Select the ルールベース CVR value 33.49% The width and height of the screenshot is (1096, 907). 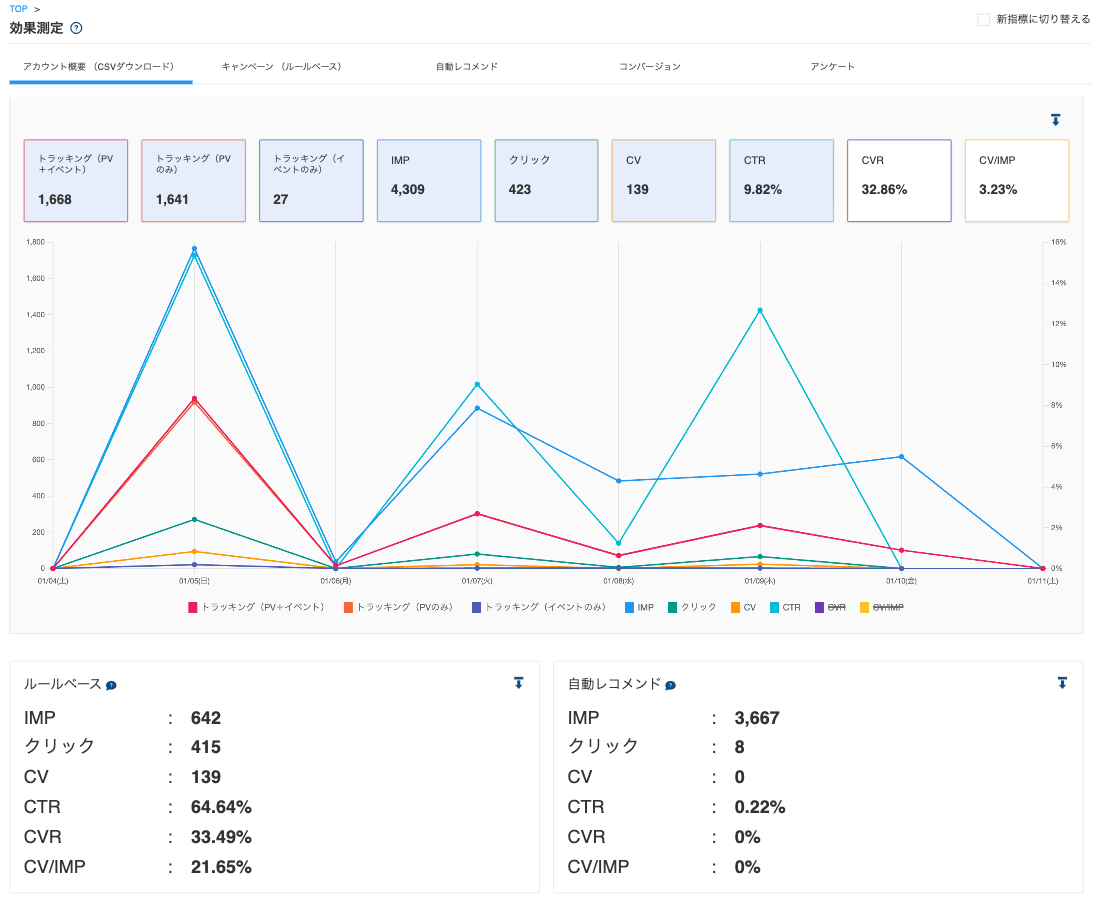tap(221, 837)
